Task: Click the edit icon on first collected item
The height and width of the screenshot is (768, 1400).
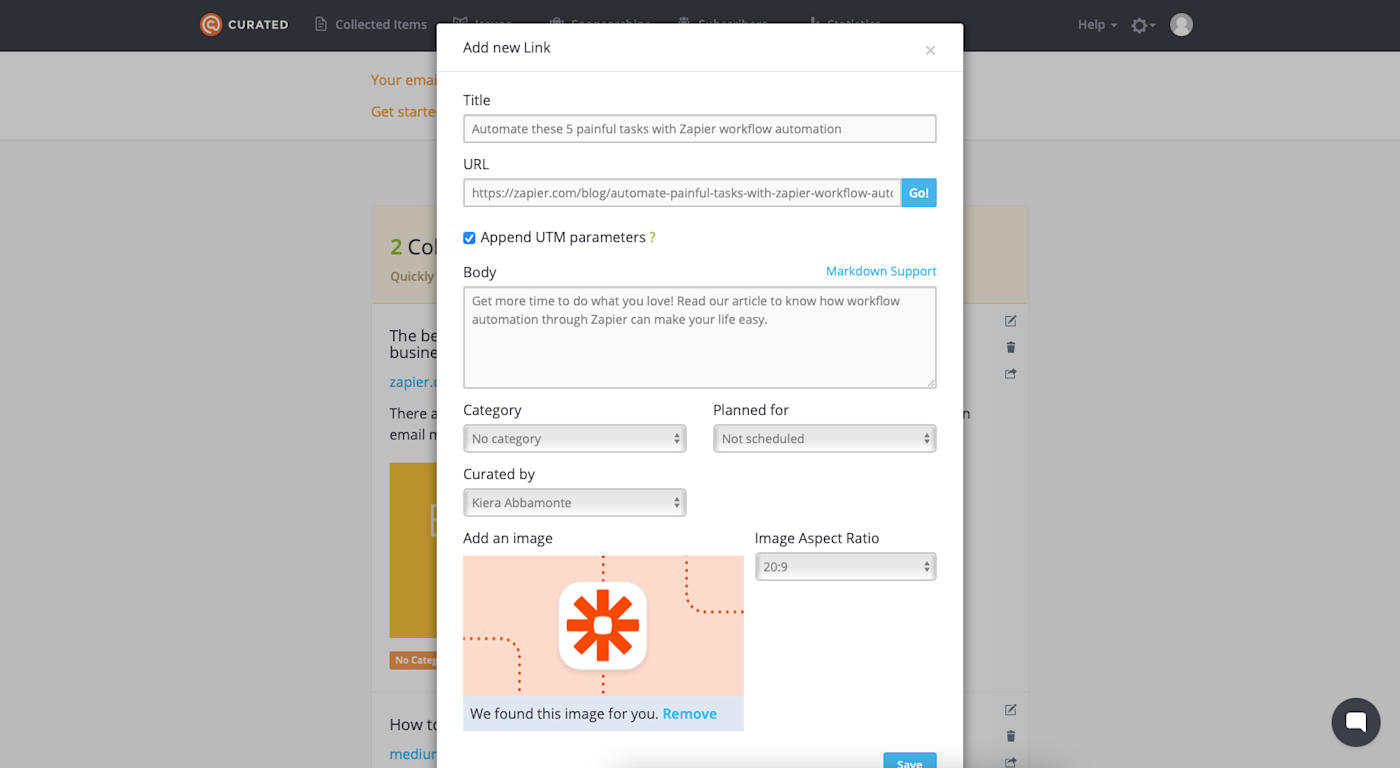Action: click(1011, 321)
